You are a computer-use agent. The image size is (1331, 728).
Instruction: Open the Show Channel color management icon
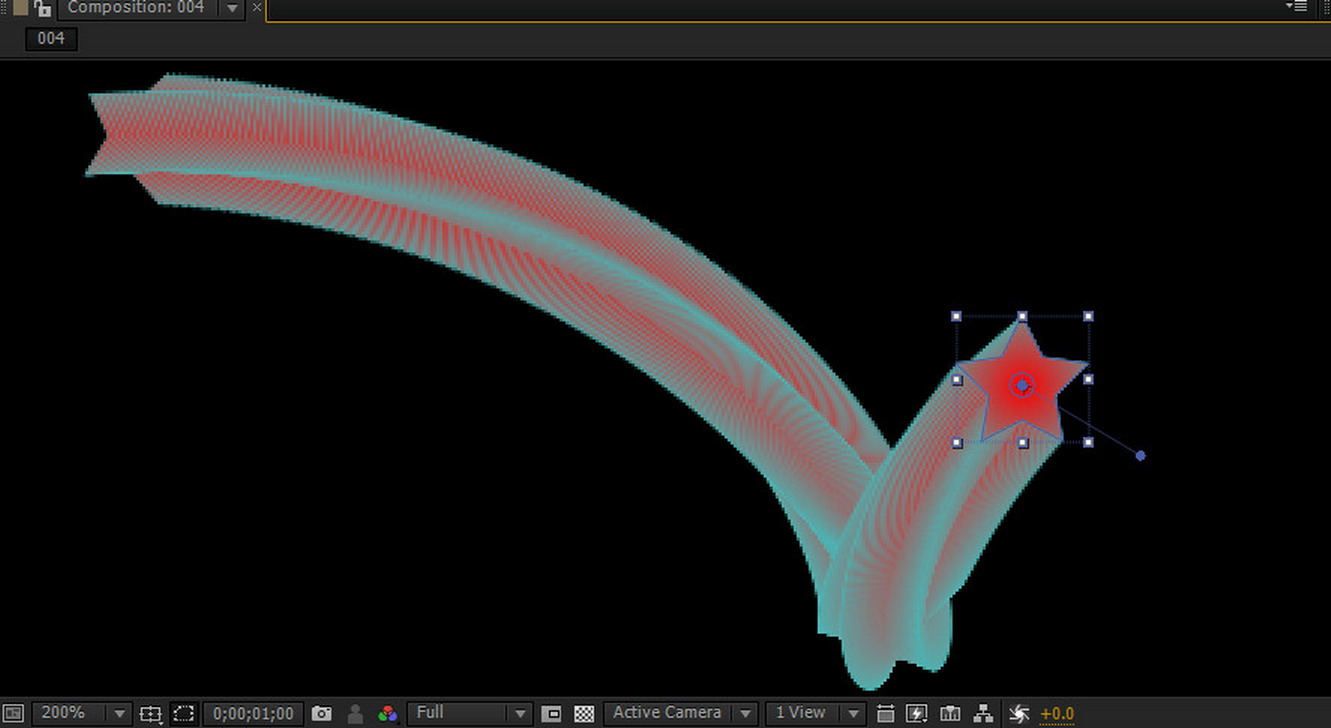coord(387,713)
